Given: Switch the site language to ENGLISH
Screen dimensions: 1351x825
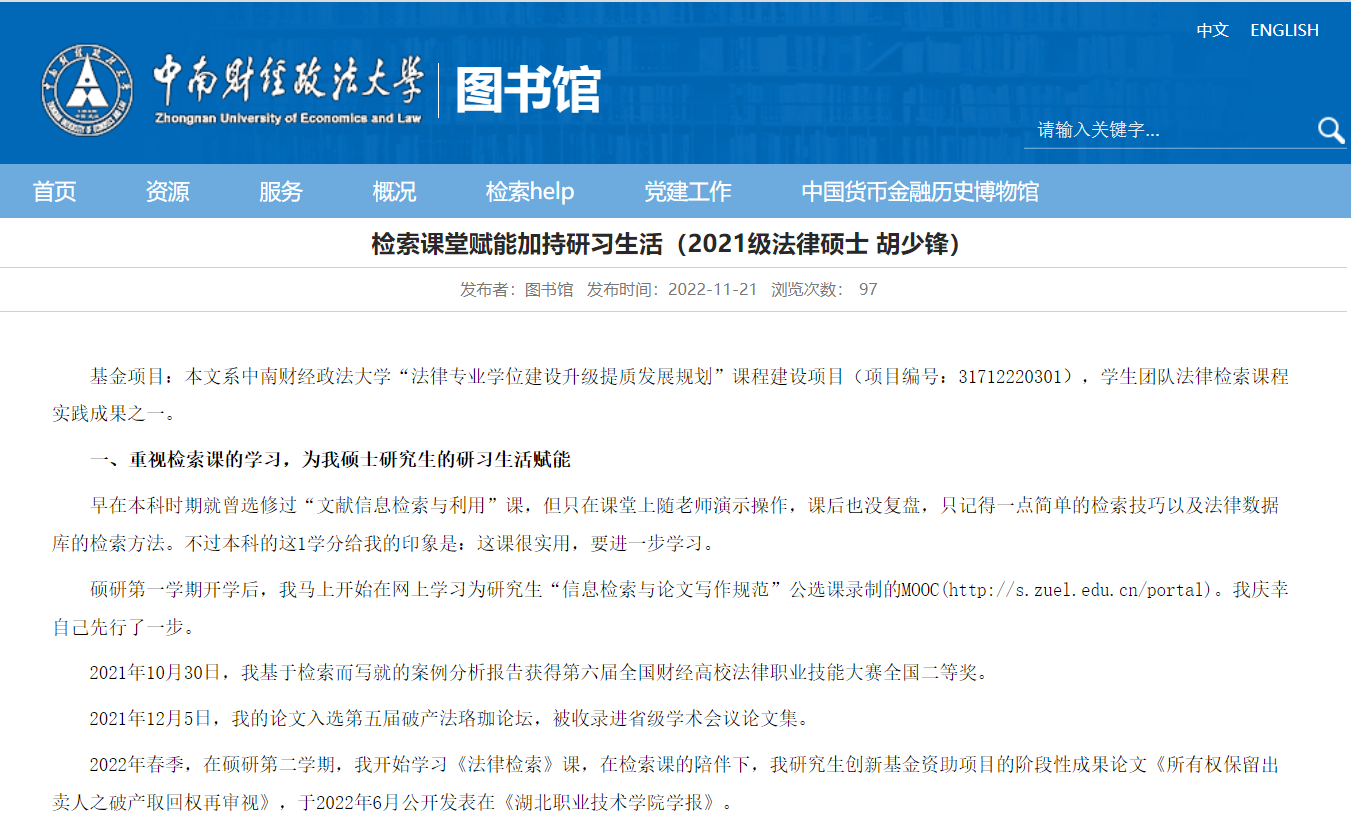Looking at the screenshot, I should tap(1284, 30).
